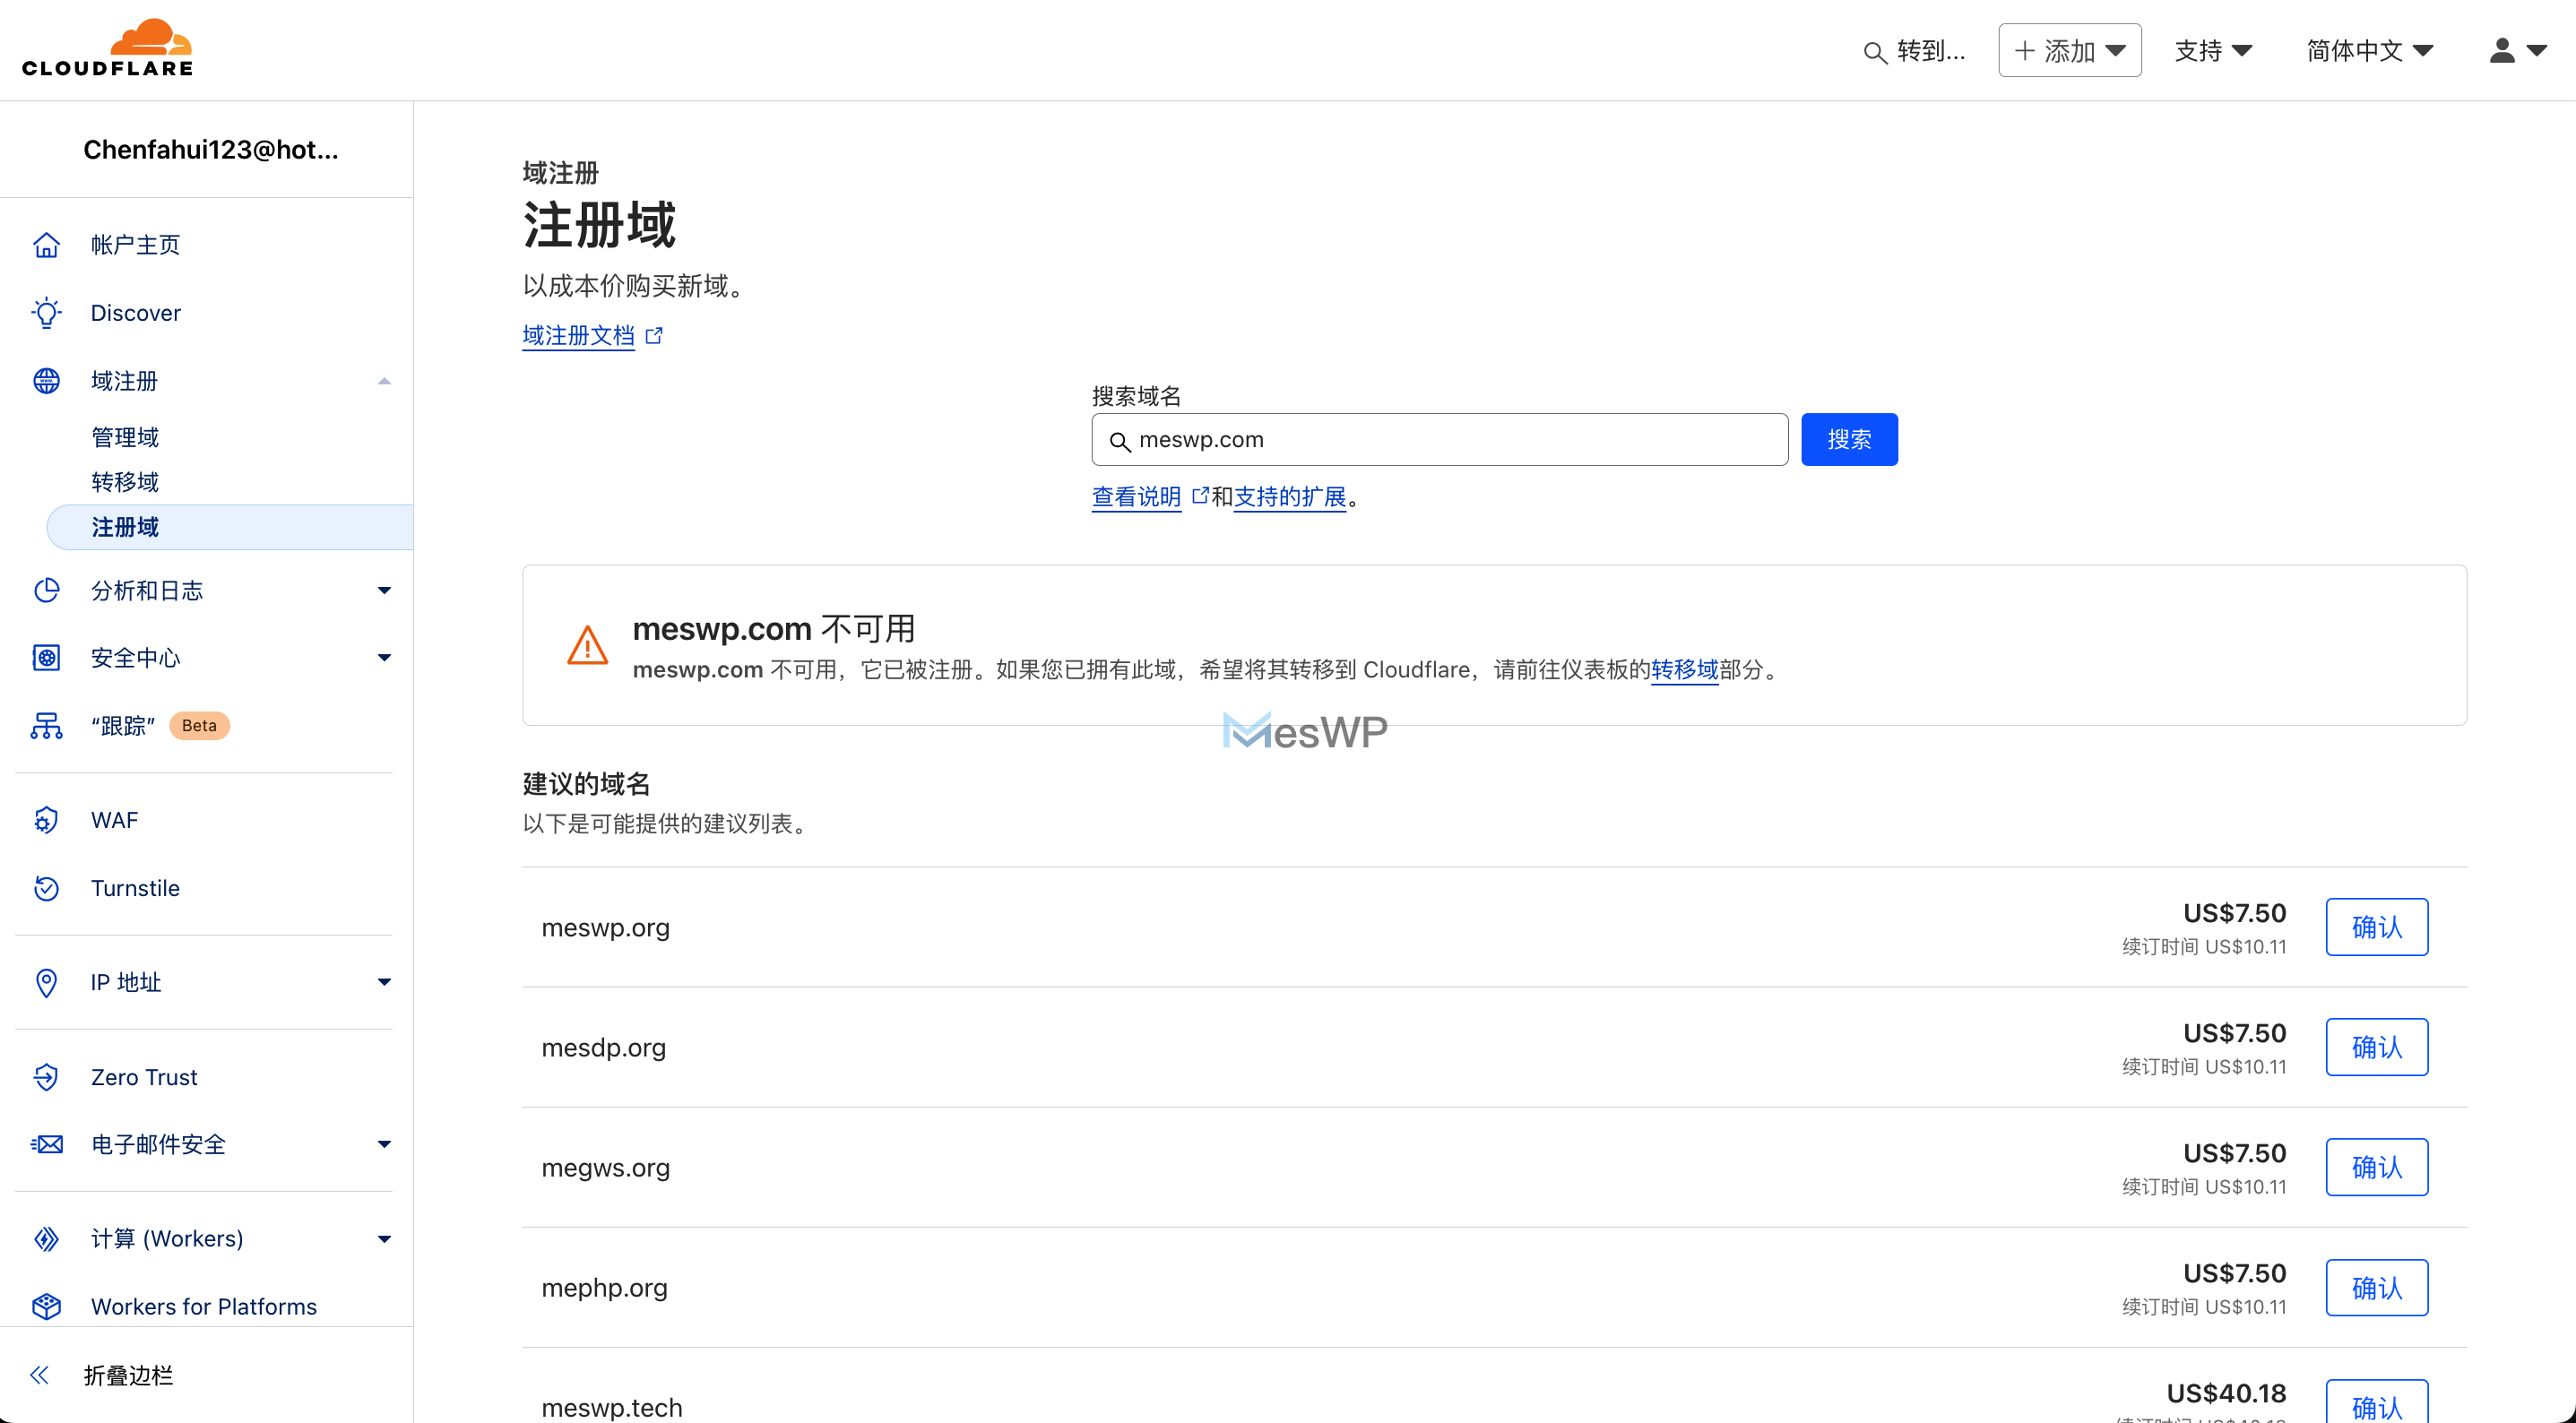The height and width of the screenshot is (1423, 2576).
Task: Click 转移域 link in alert message
Action: [1684, 669]
